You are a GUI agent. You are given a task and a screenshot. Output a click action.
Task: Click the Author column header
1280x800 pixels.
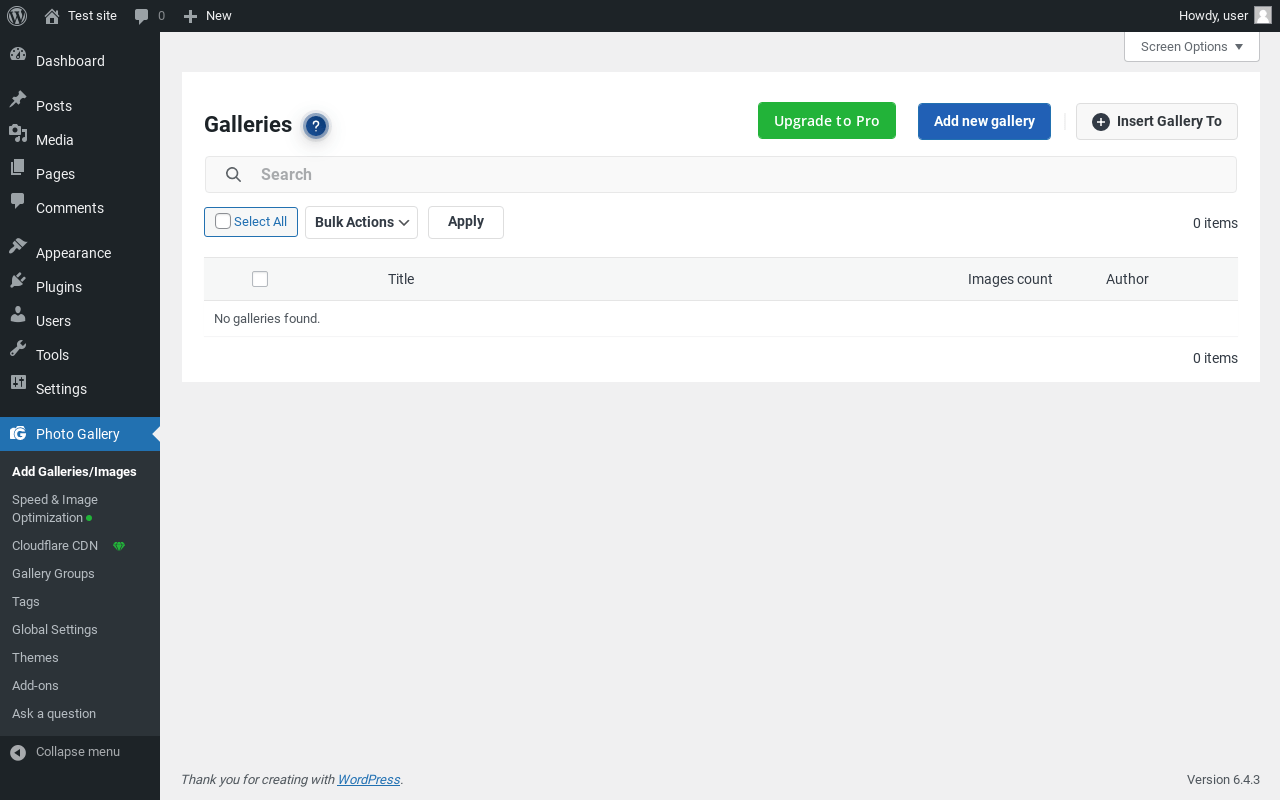1127,279
